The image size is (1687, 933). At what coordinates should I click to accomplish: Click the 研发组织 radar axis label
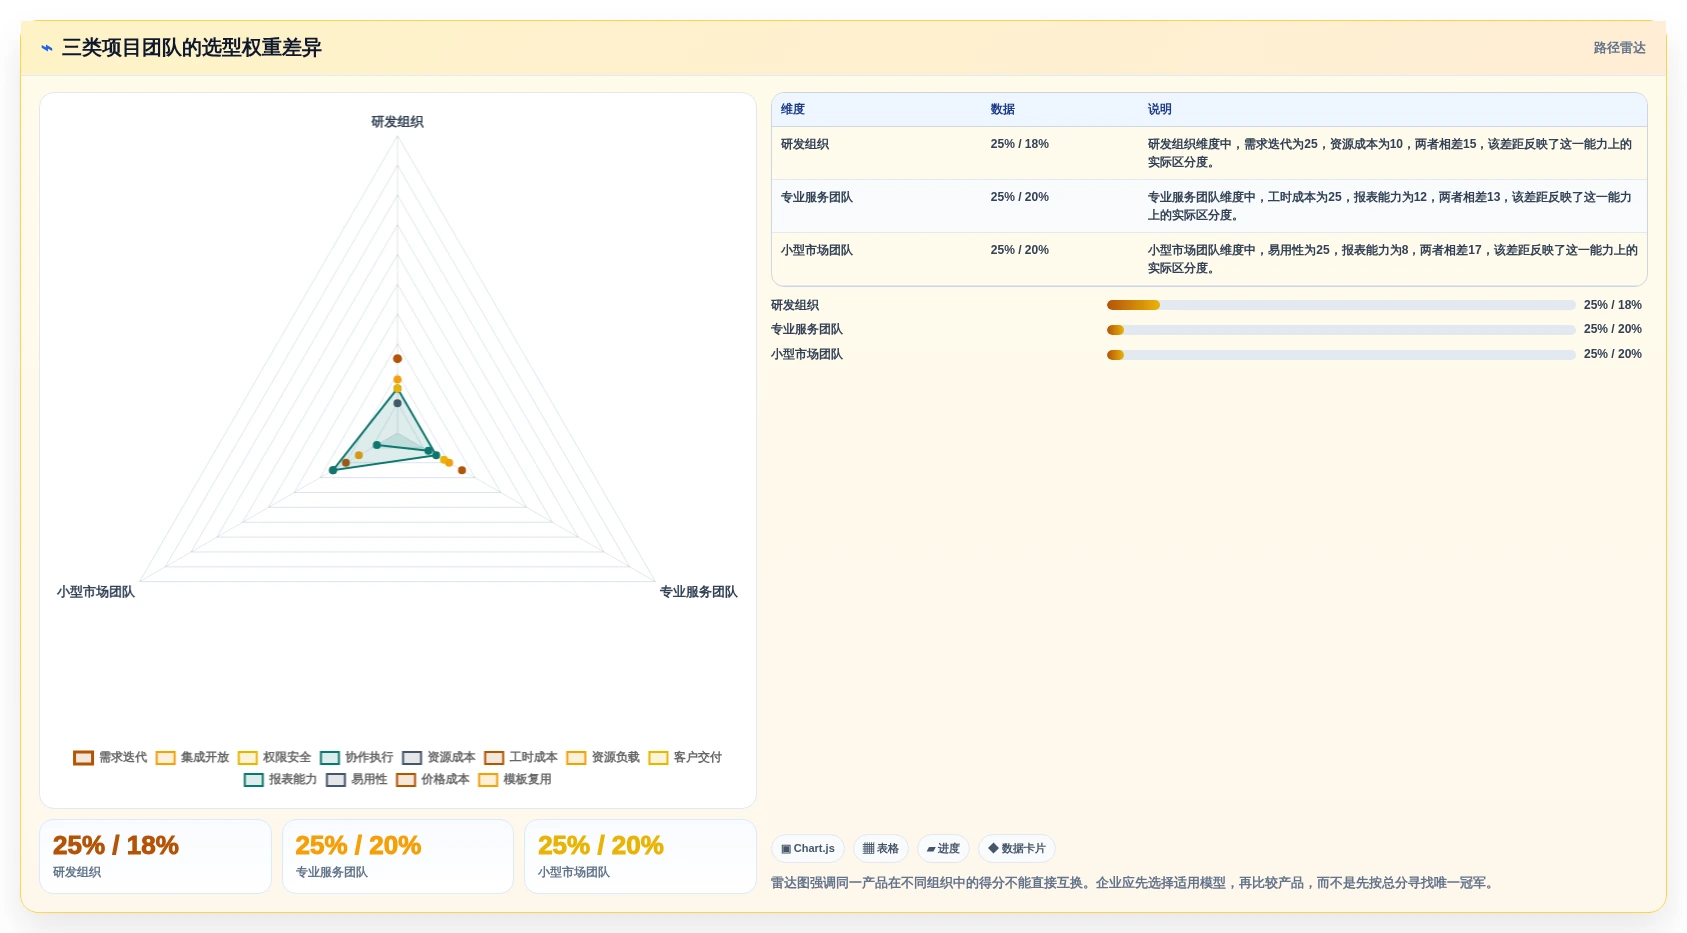pos(398,122)
